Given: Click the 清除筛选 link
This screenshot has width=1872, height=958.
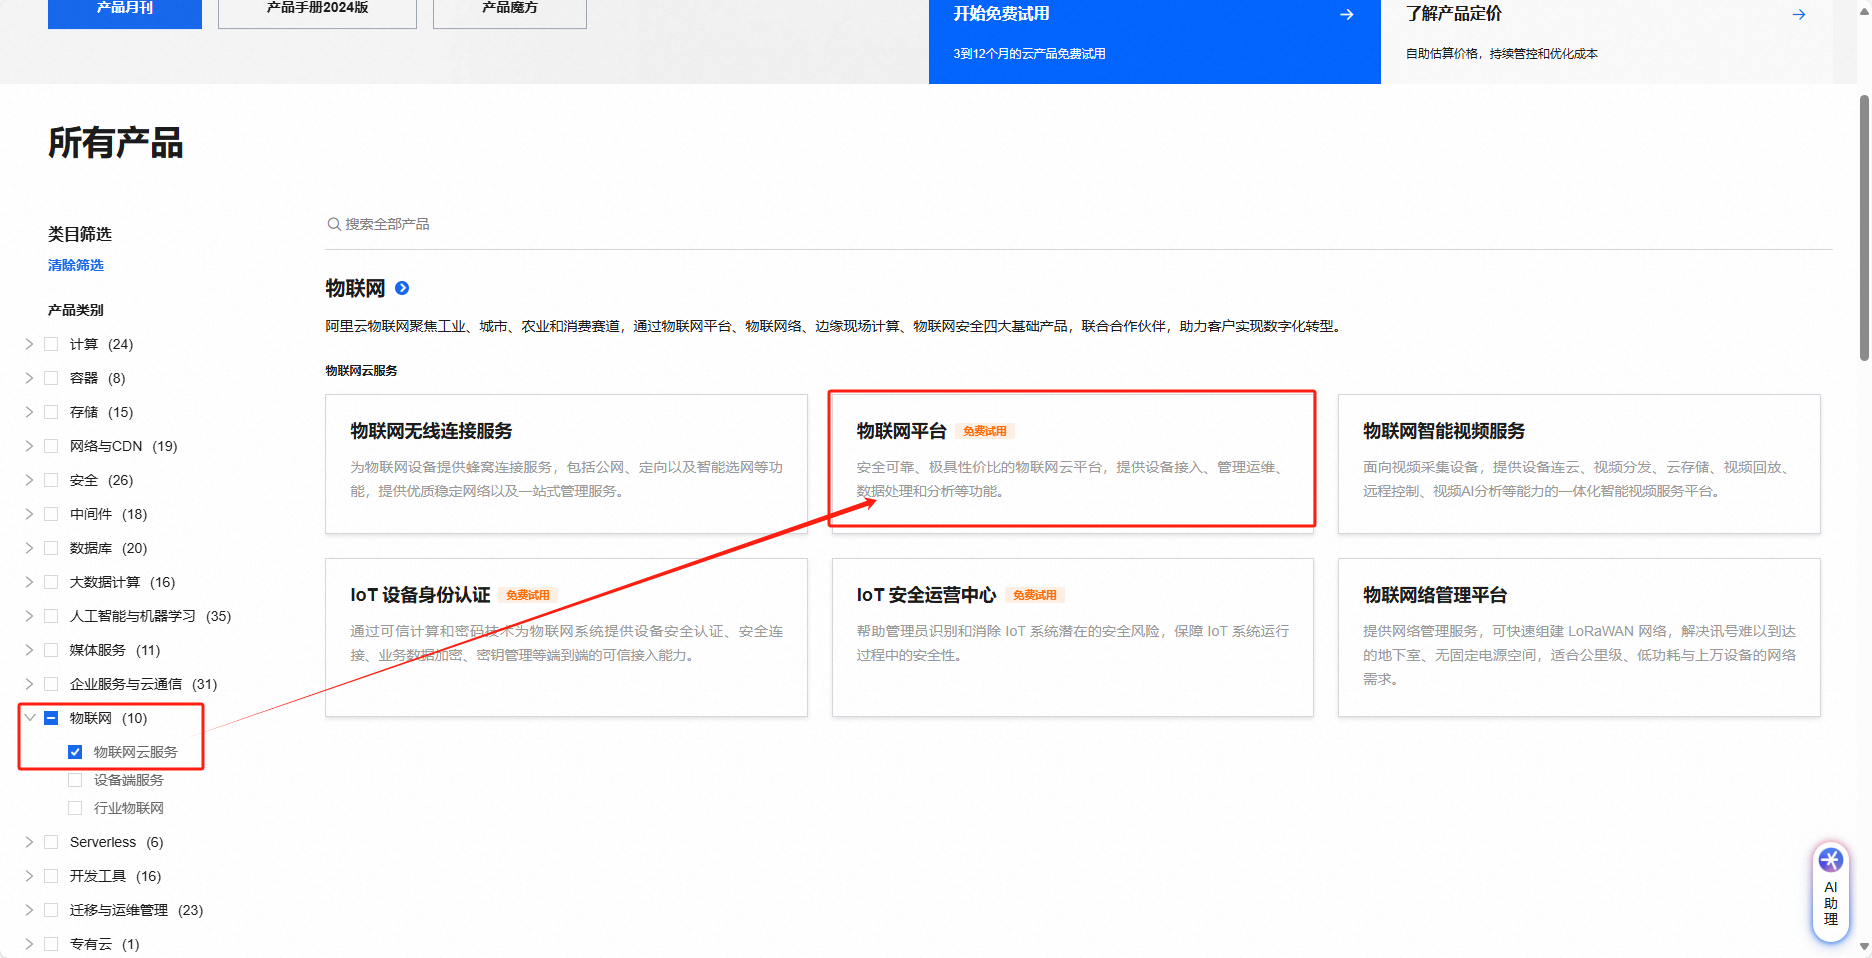Looking at the screenshot, I should pyautogui.click(x=76, y=265).
